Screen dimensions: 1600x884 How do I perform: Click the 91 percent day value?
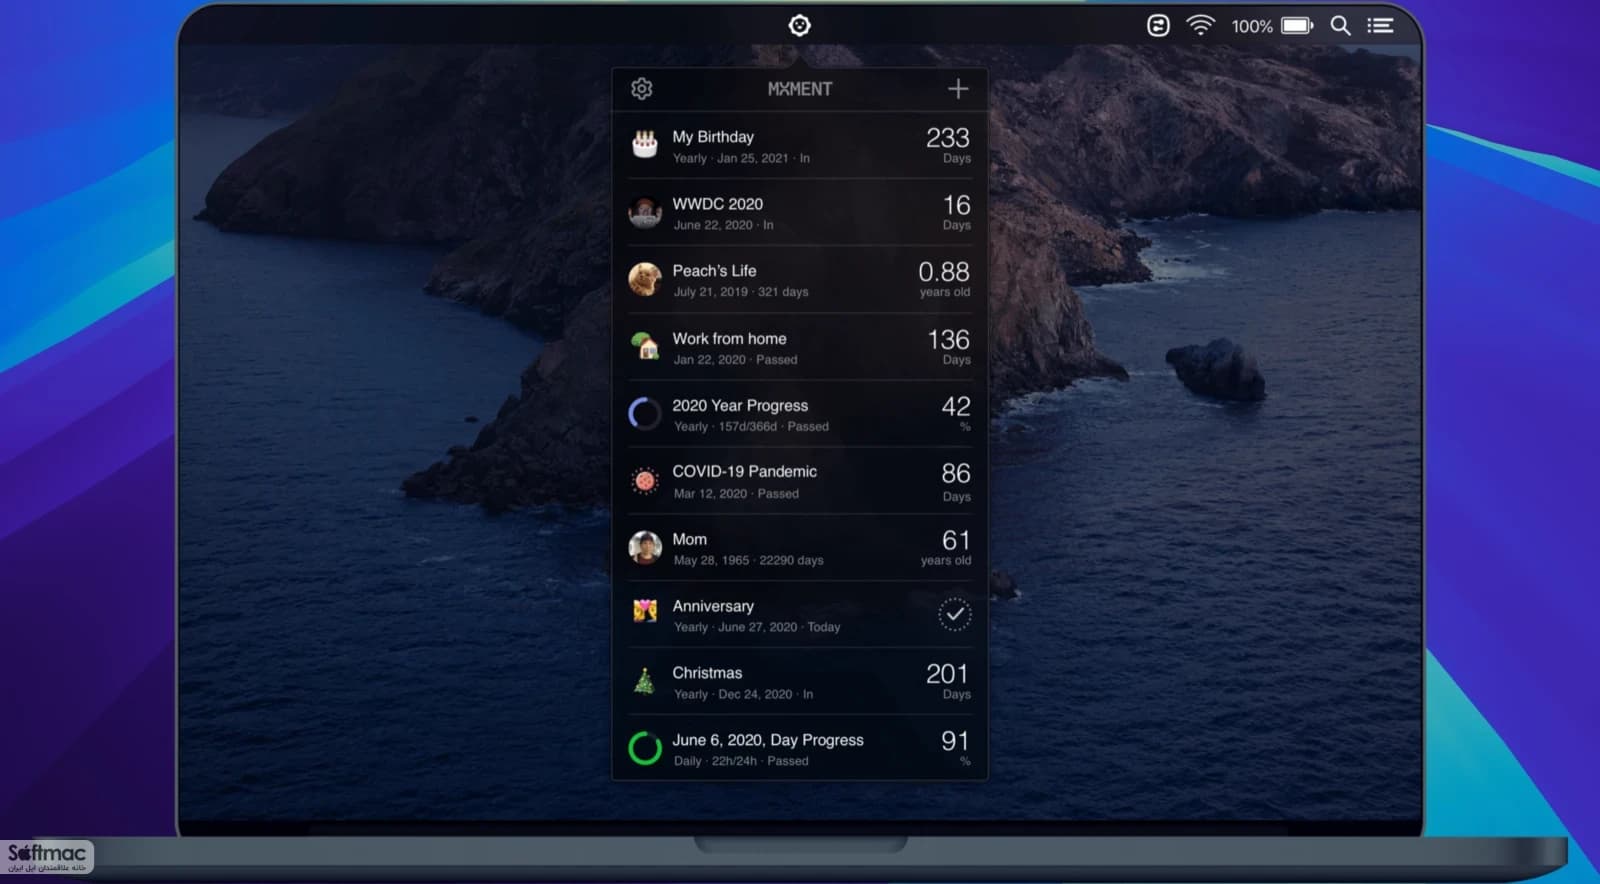coord(955,741)
